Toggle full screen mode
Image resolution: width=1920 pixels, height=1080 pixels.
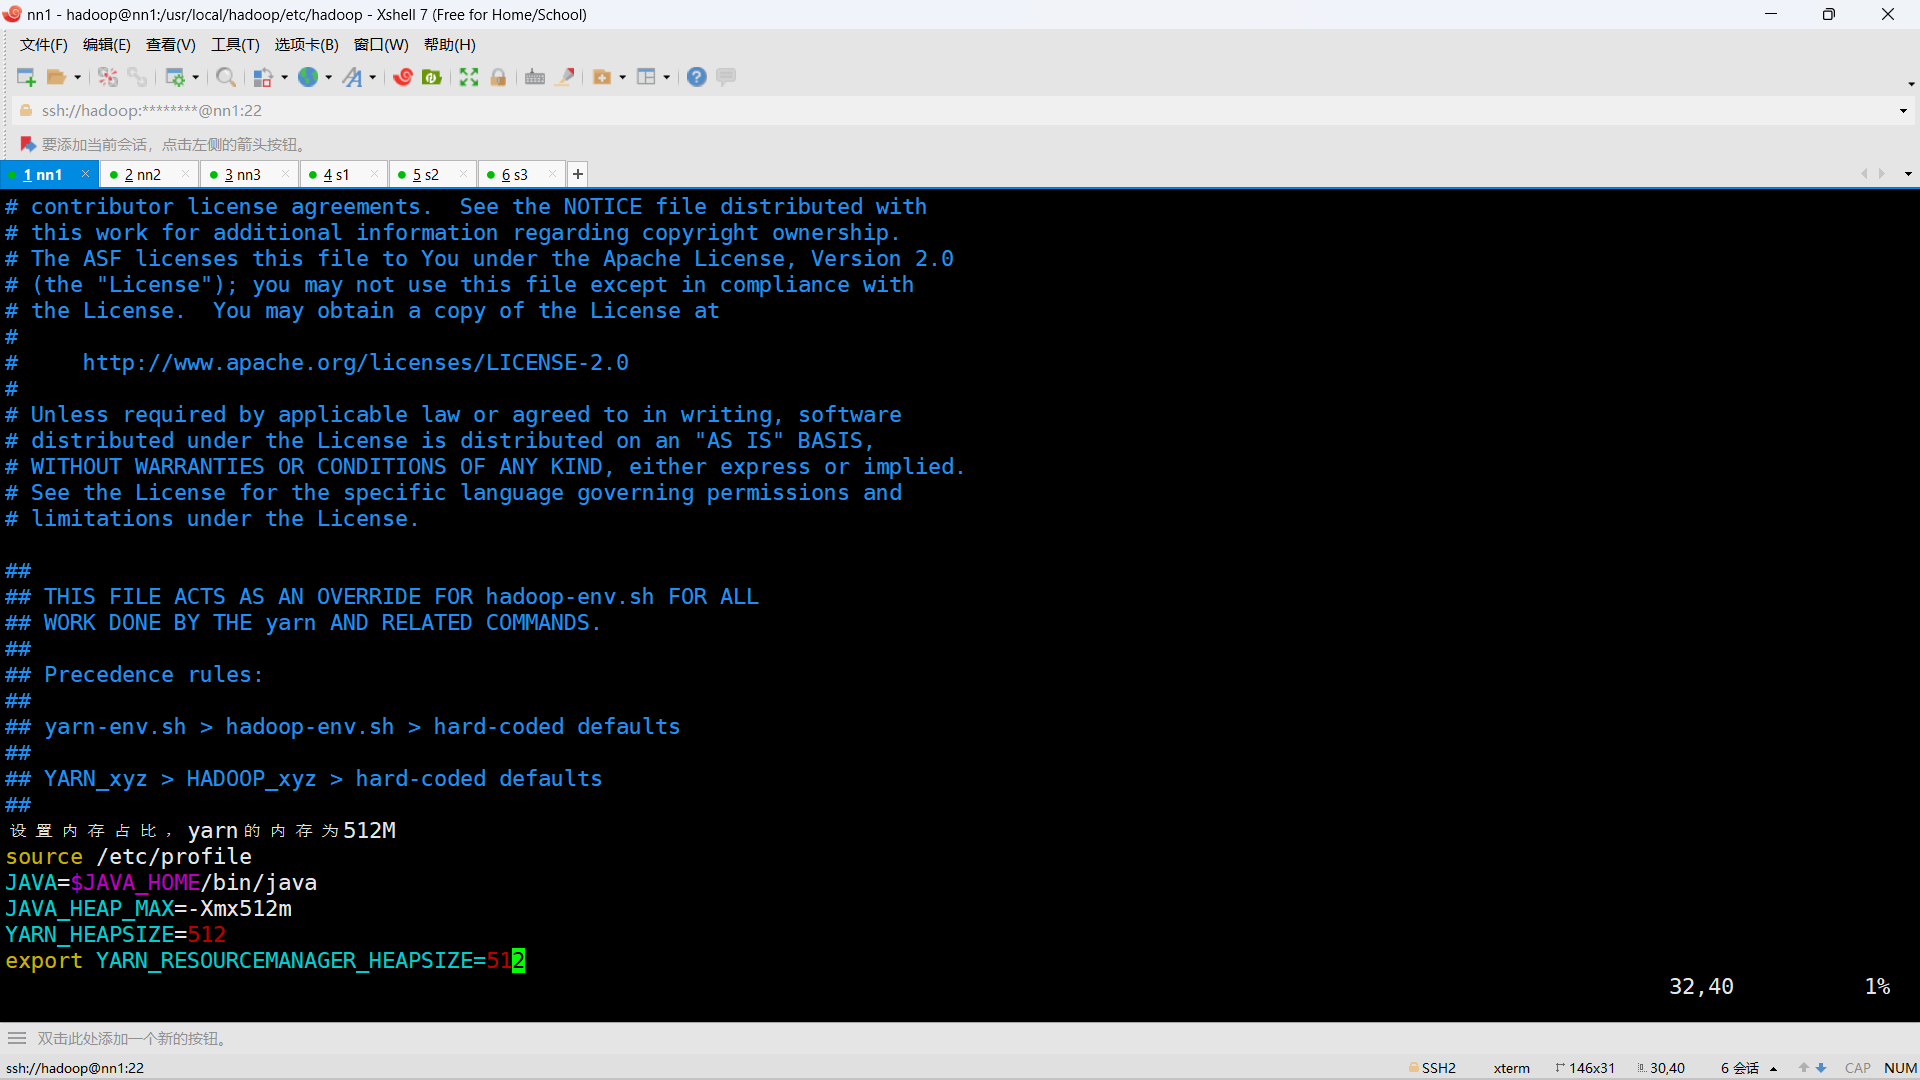point(469,77)
